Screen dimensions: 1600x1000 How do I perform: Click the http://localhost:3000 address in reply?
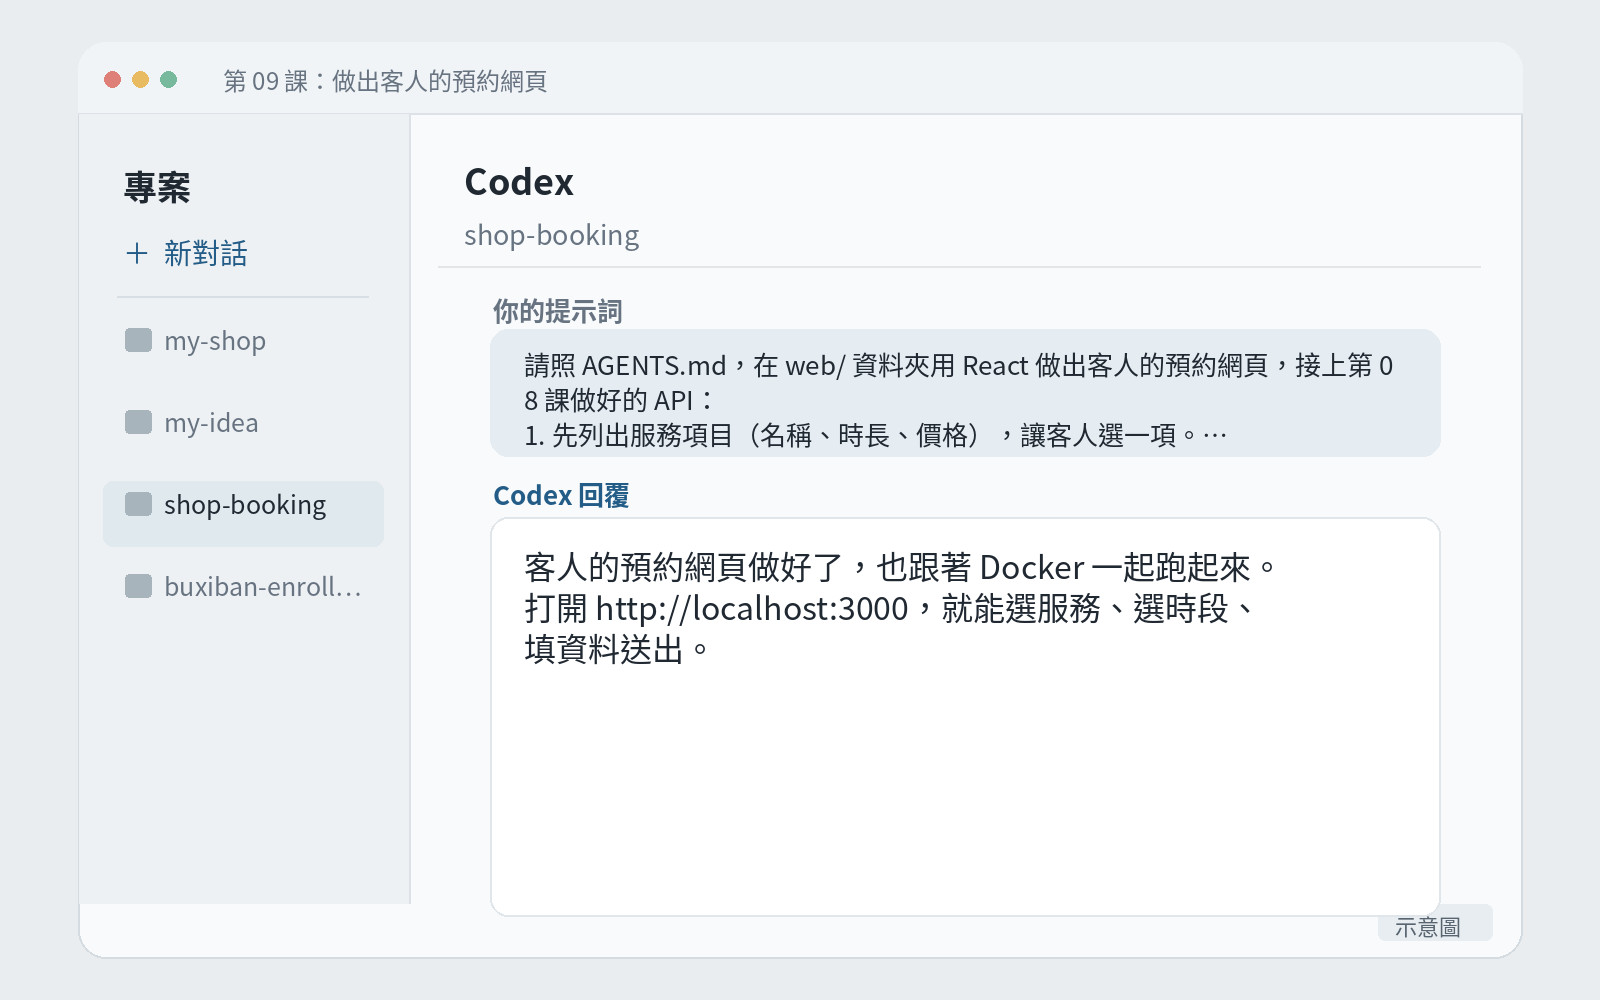[752, 609]
